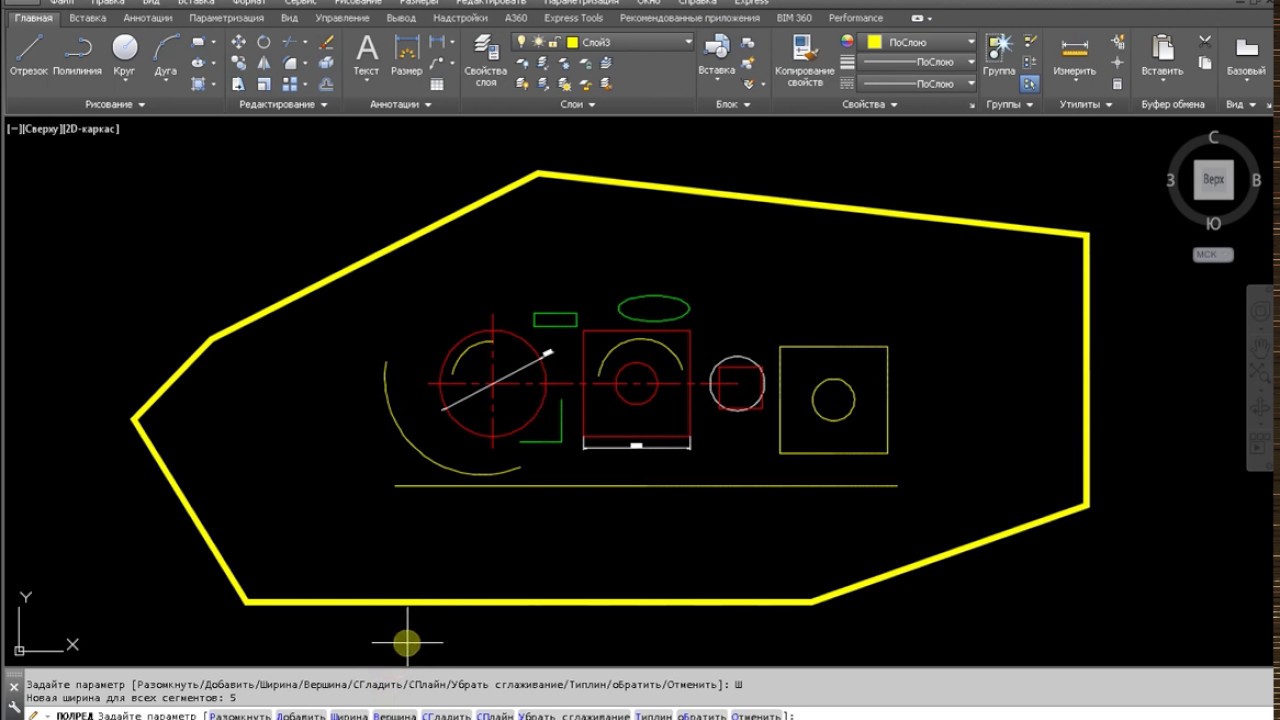The image size is (1280, 720).
Task: Toggle layer Слой3 lightbulb on/off
Action: [x=521, y=42]
